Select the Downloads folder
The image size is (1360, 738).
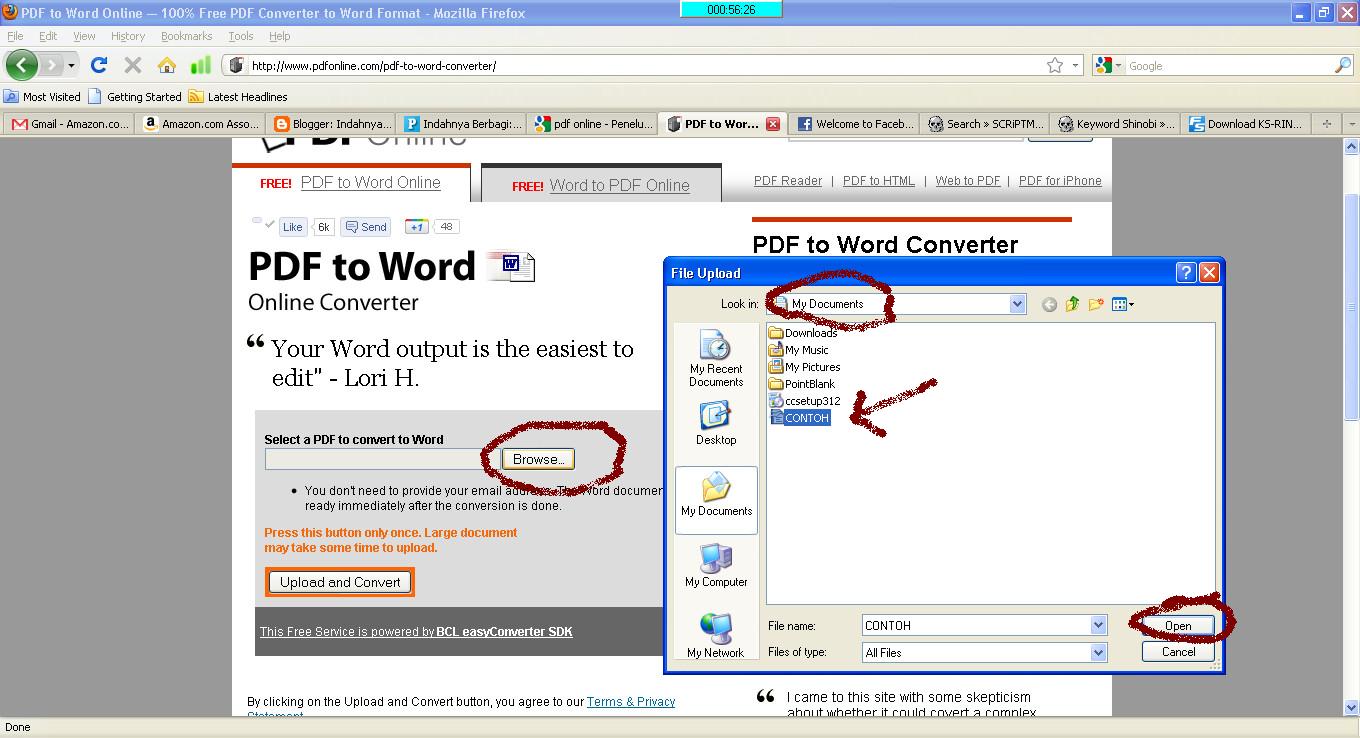click(803, 333)
